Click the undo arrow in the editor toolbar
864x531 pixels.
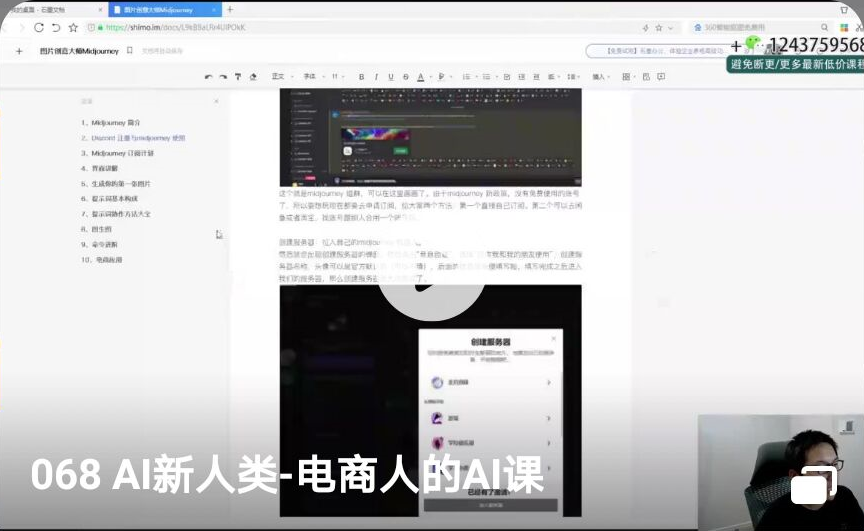tap(208, 76)
